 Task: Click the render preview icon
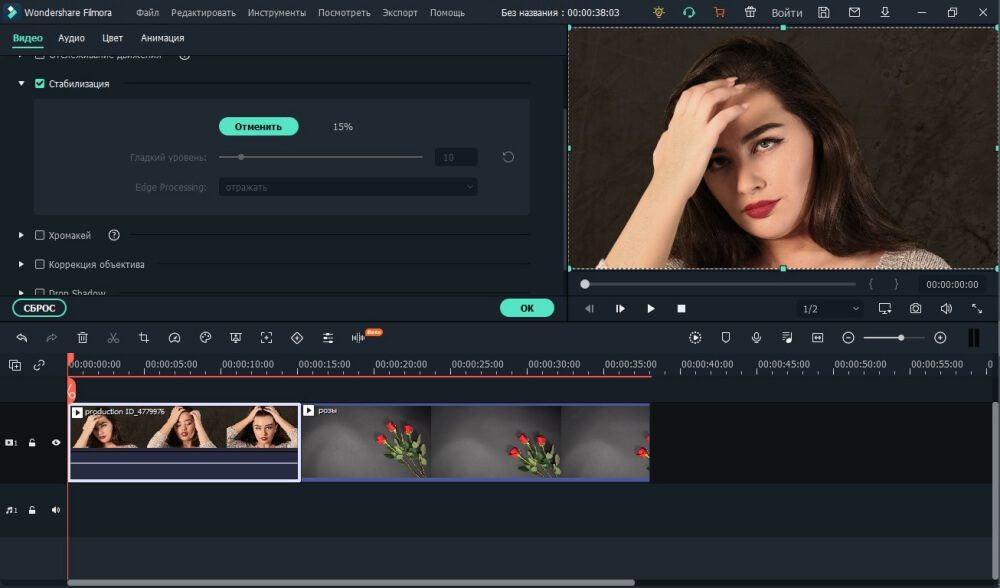(695, 338)
